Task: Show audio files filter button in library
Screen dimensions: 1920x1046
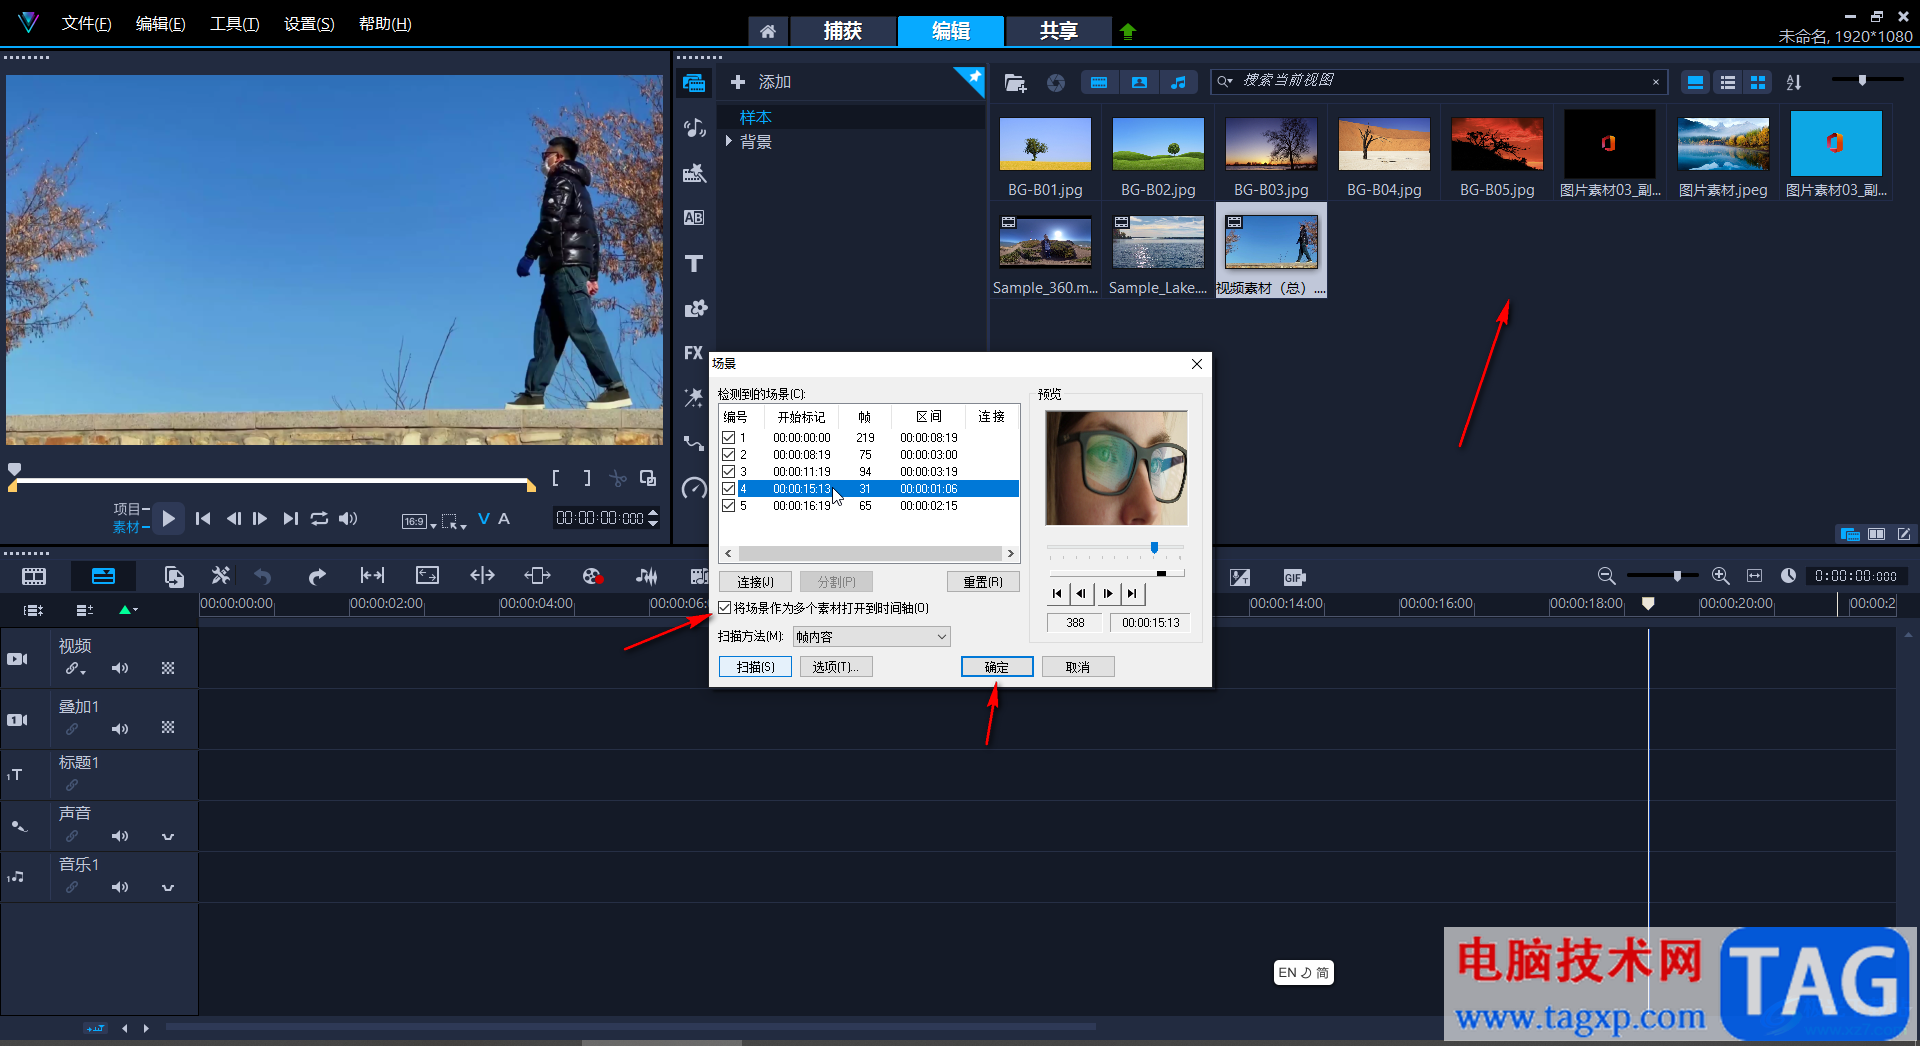Action: coord(1179,83)
